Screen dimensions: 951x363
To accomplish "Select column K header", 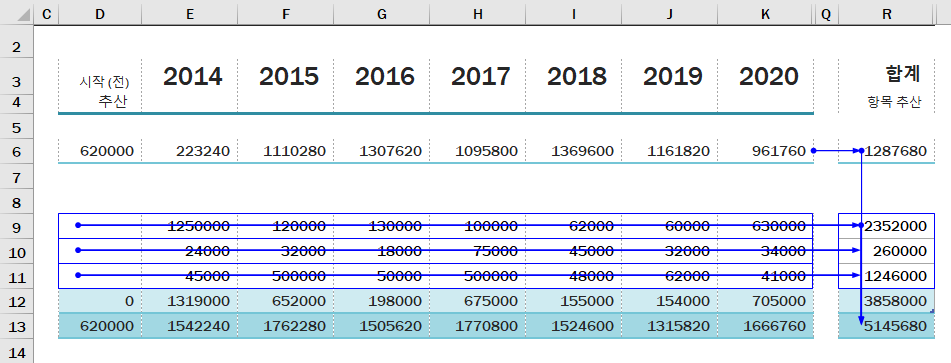I will tap(765, 15).
